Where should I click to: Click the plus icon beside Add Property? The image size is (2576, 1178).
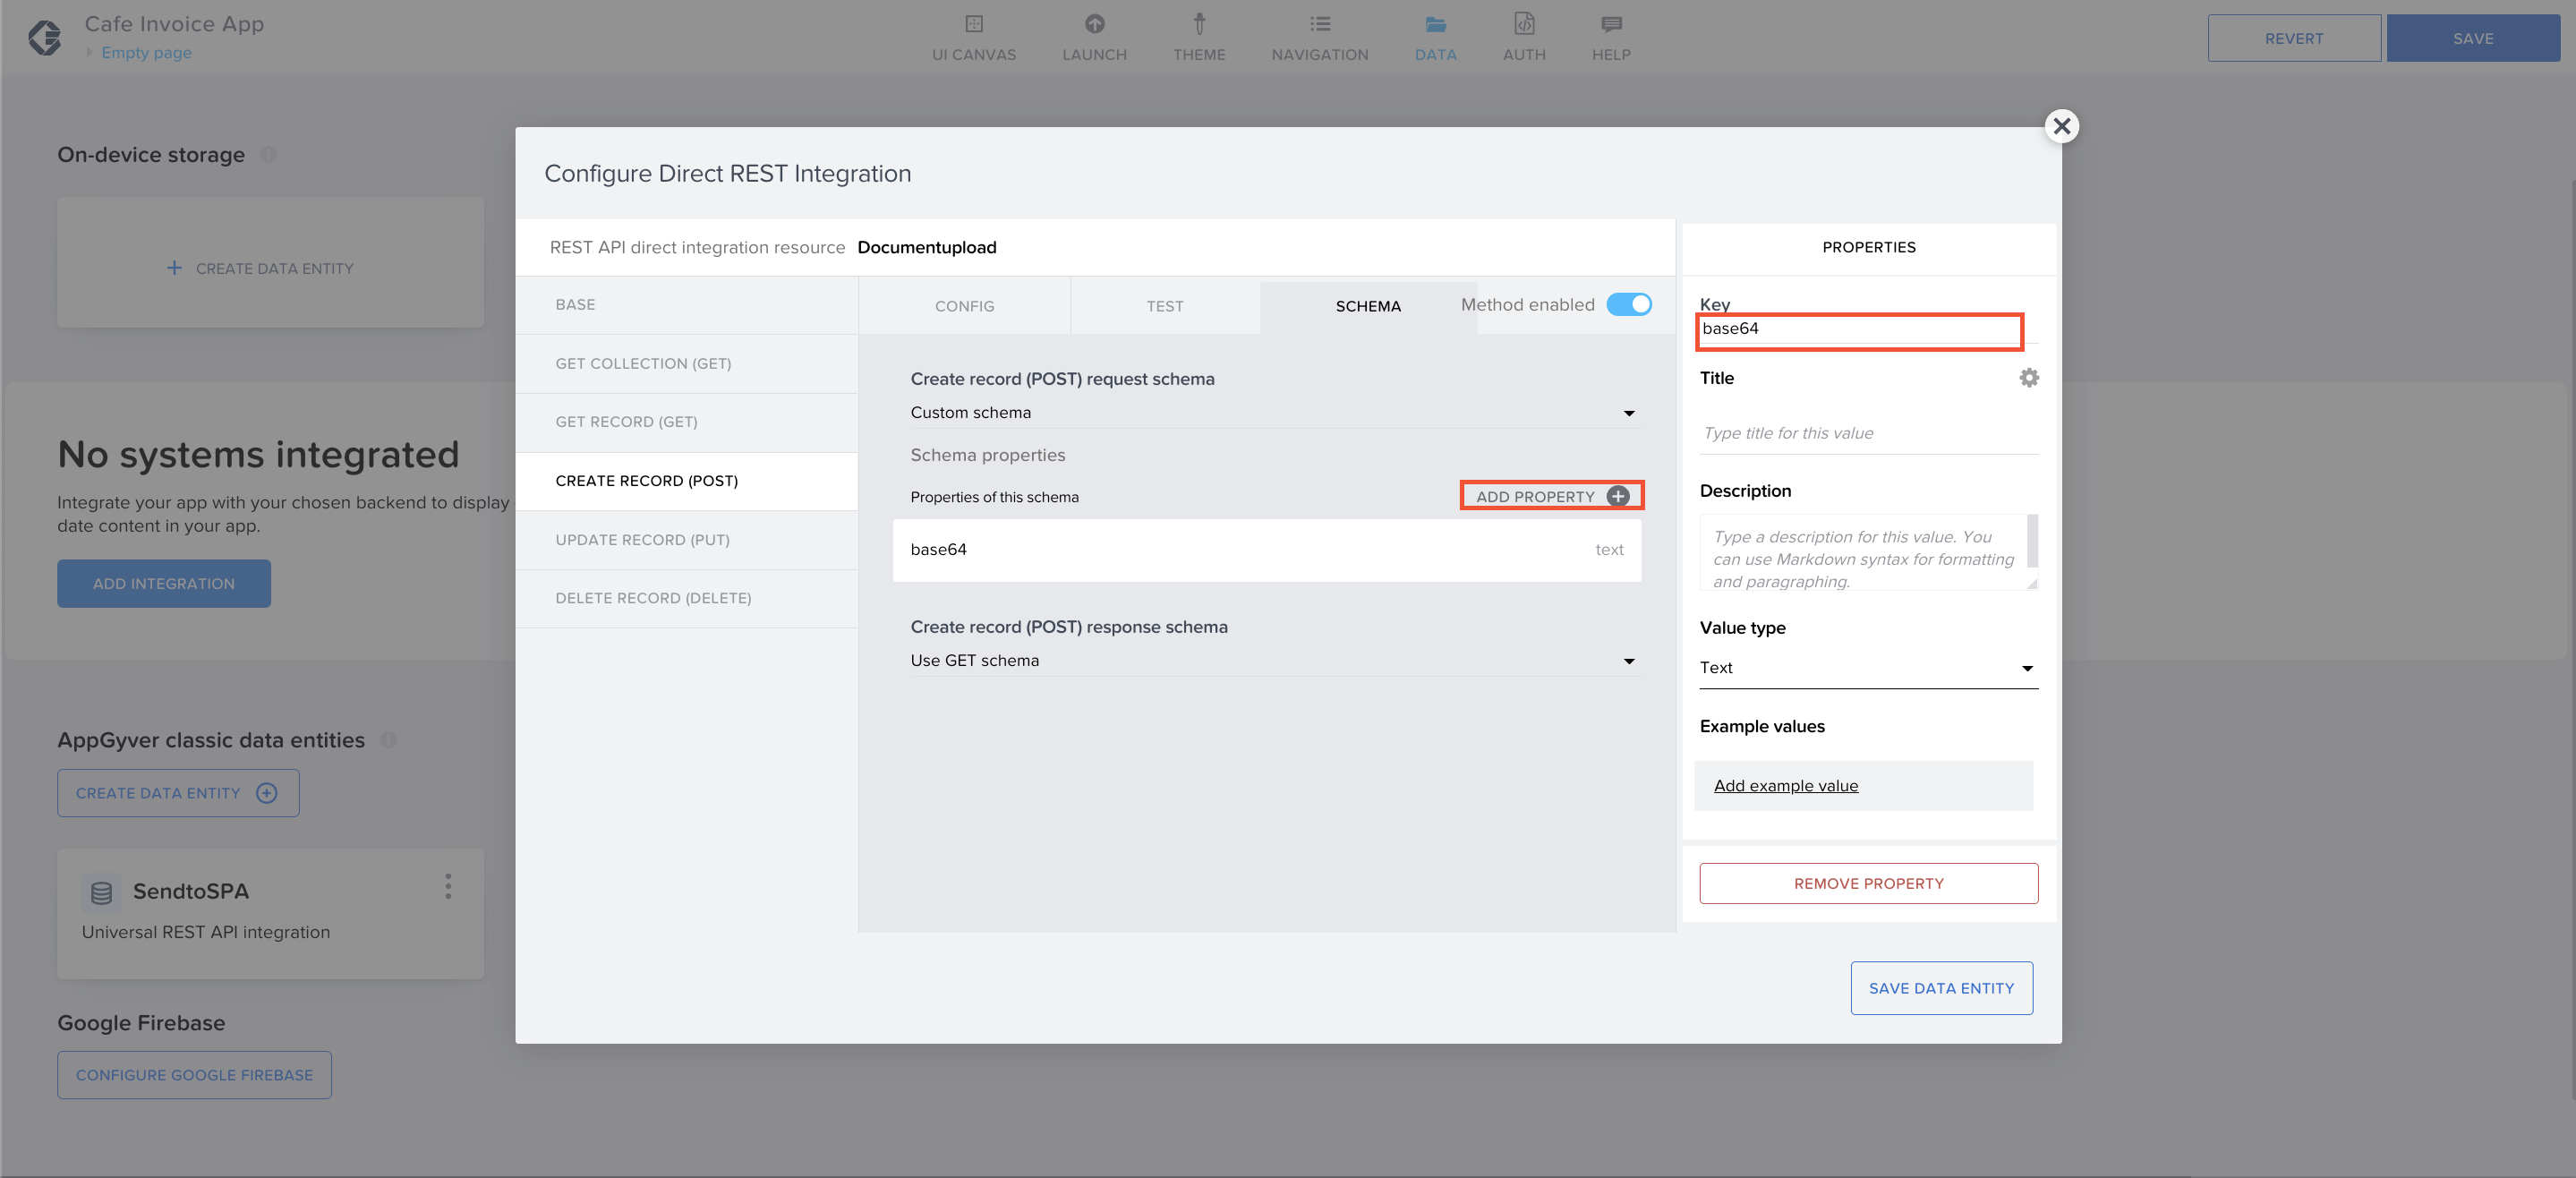point(1617,496)
